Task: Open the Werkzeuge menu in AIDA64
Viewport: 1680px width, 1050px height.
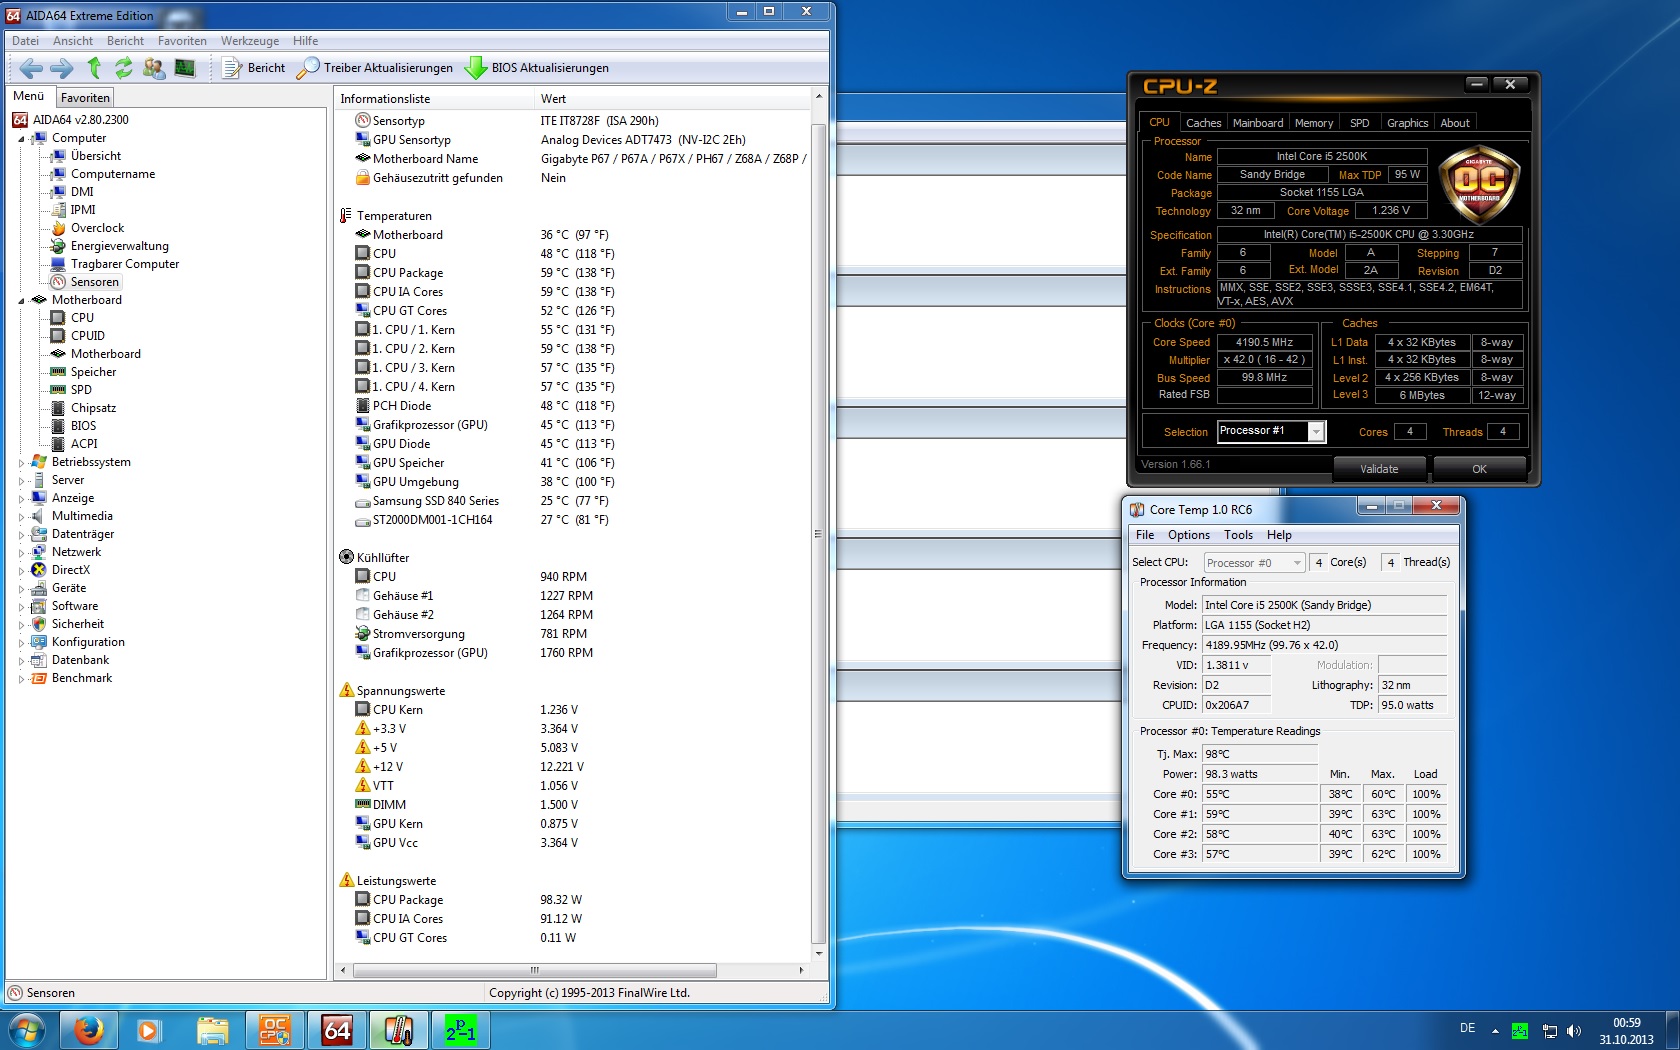Action: click(x=250, y=41)
